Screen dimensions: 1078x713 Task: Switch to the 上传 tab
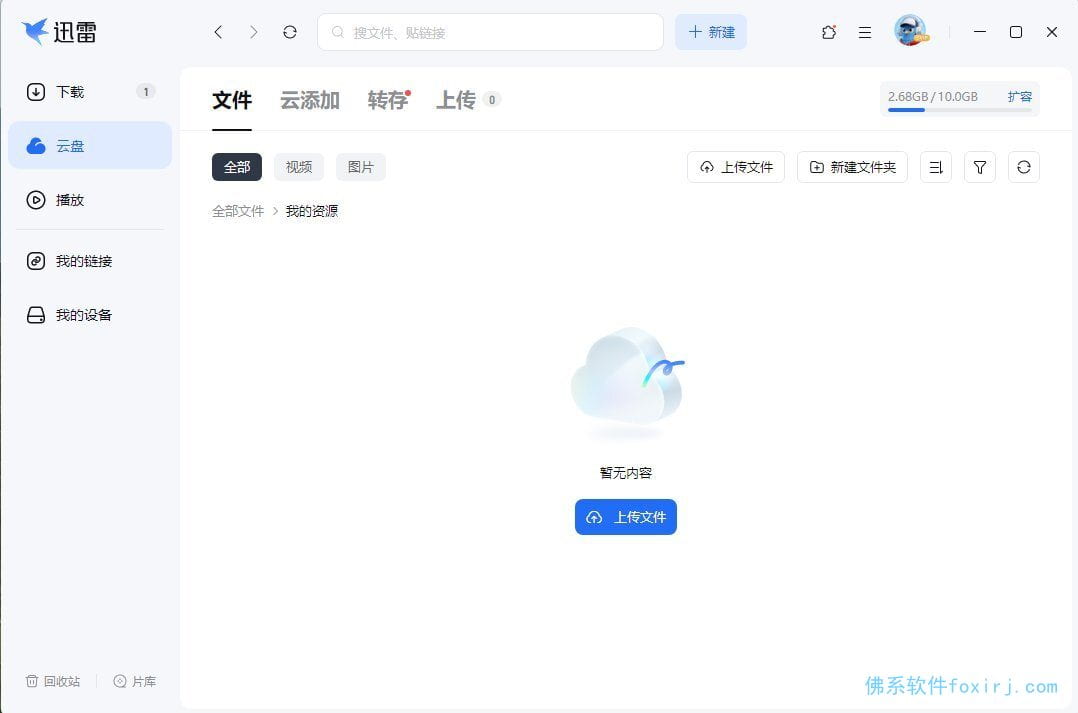pos(456,100)
